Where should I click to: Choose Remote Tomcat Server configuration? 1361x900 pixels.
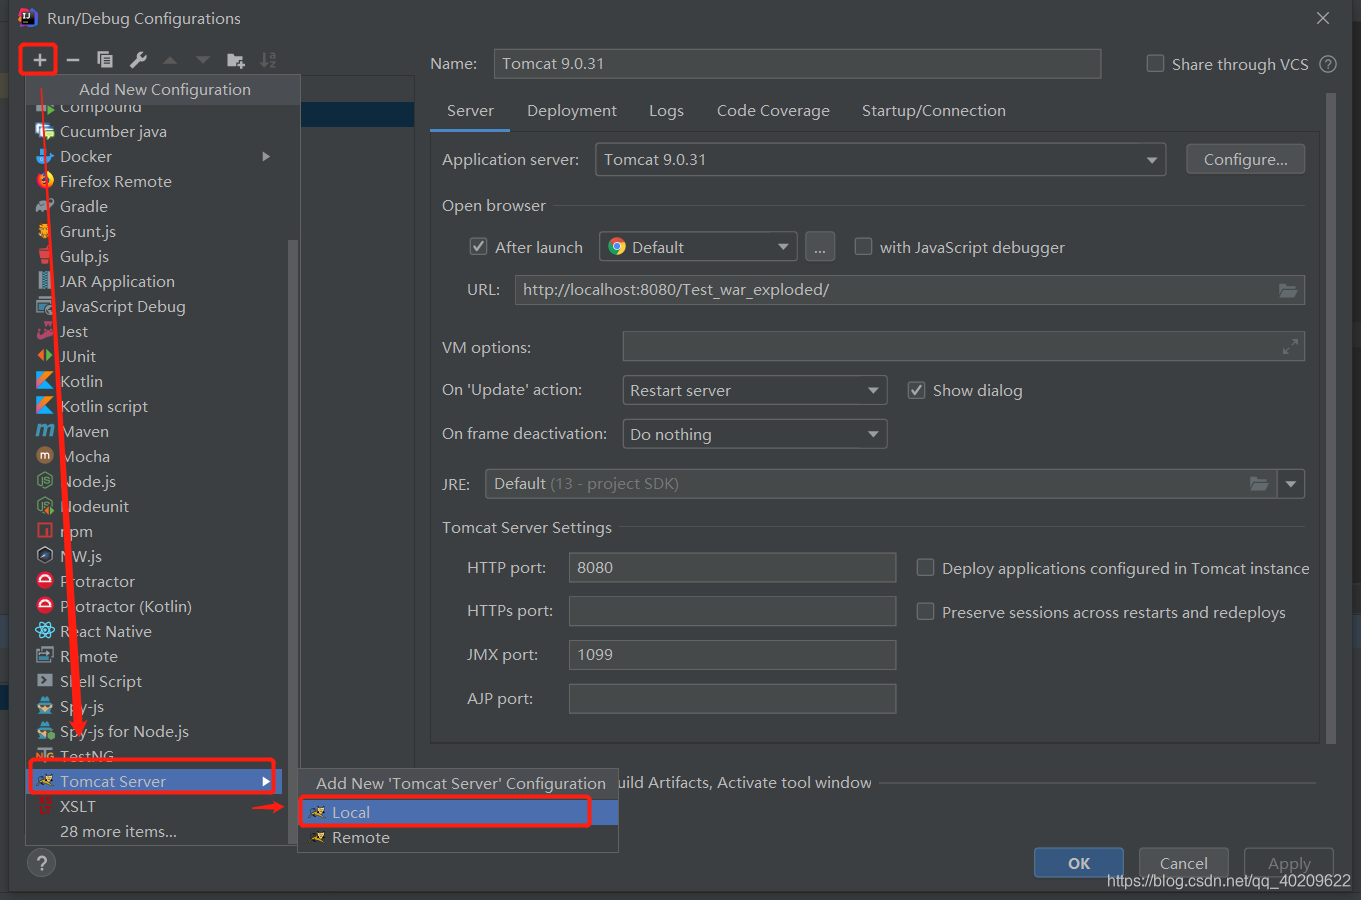pos(458,837)
